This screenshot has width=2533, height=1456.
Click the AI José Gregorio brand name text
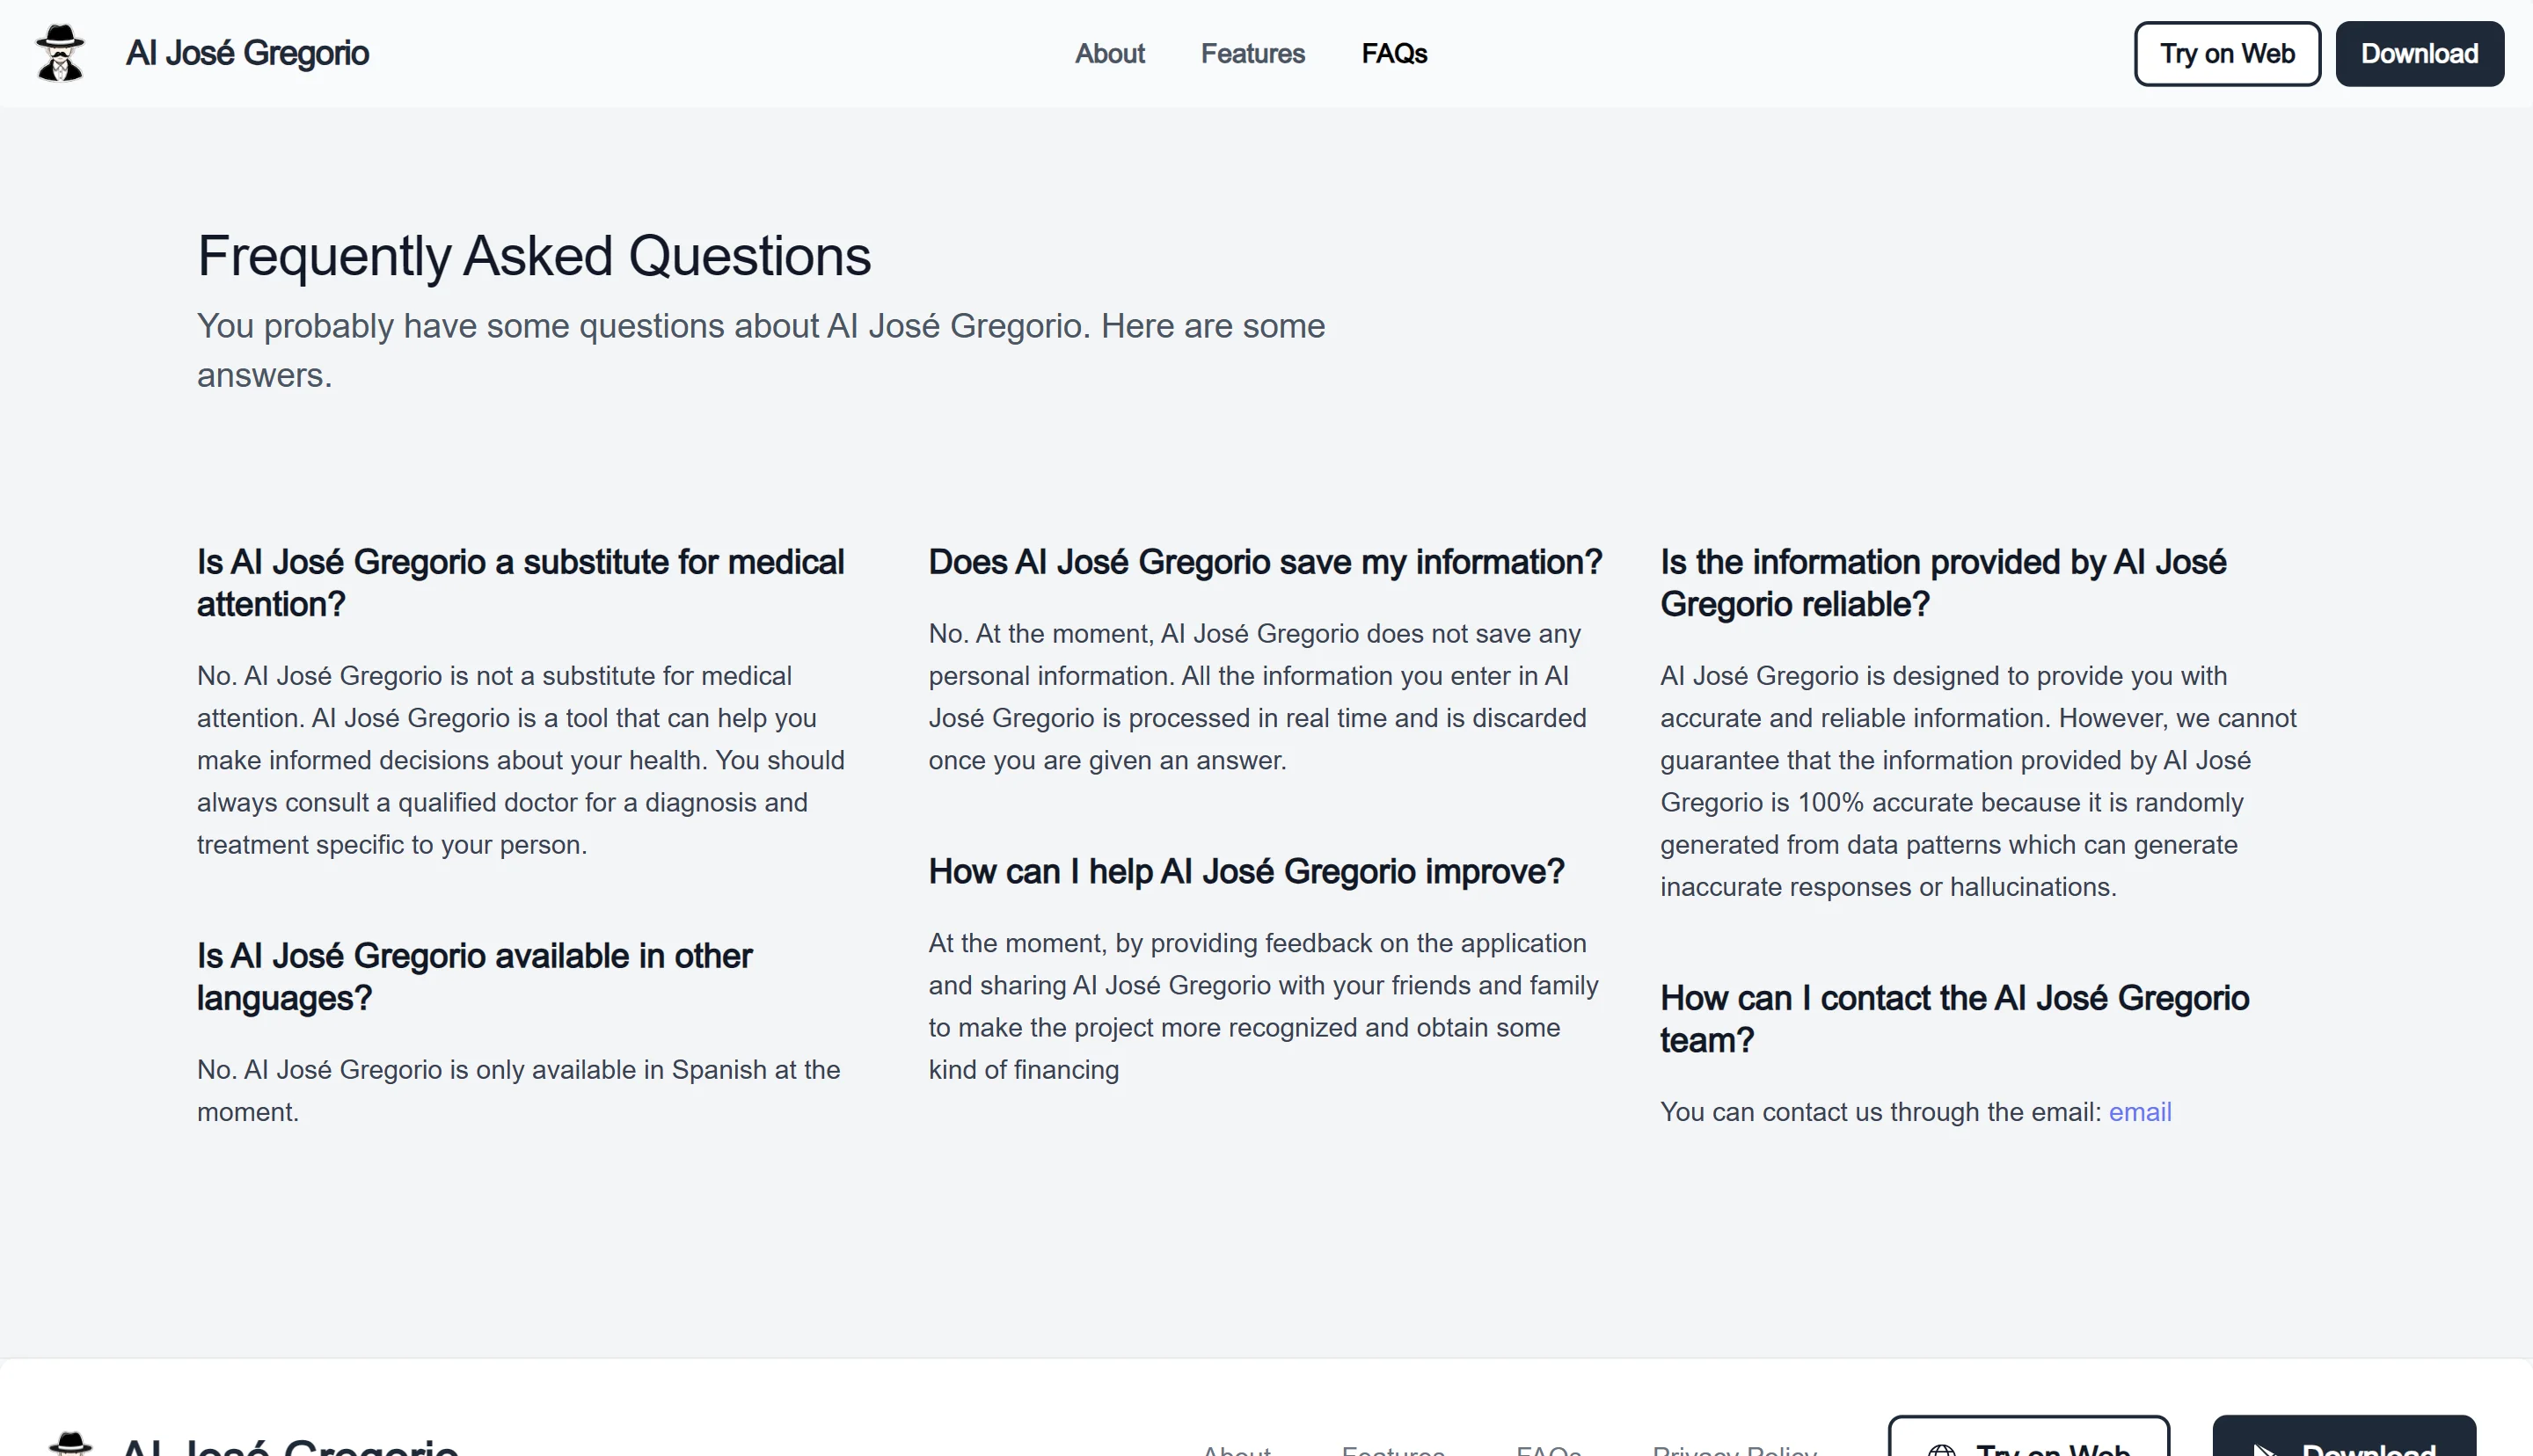point(247,52)
